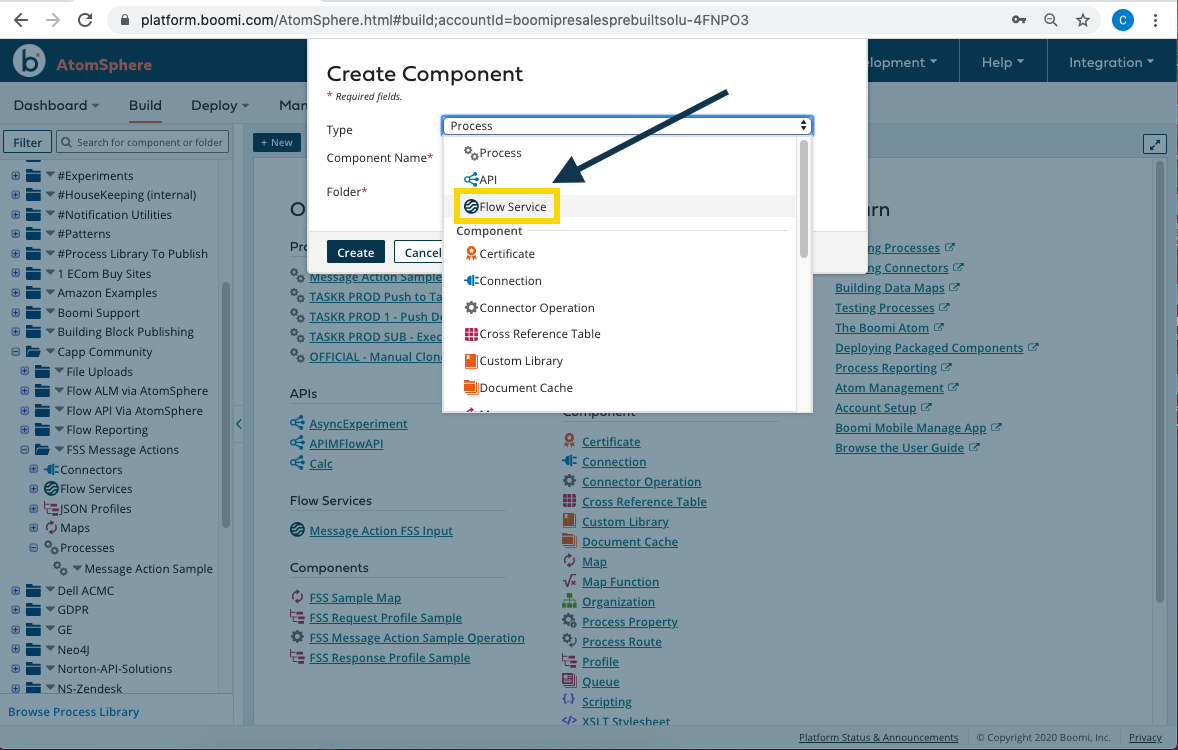
Task: Collapse the Processes tree node
Action: pyautogui.click(x=34, y=548)
